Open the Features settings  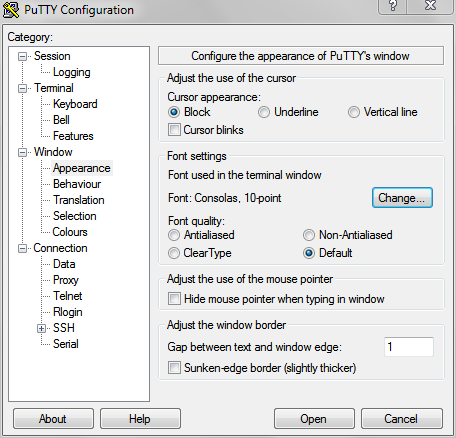point(73,136)
